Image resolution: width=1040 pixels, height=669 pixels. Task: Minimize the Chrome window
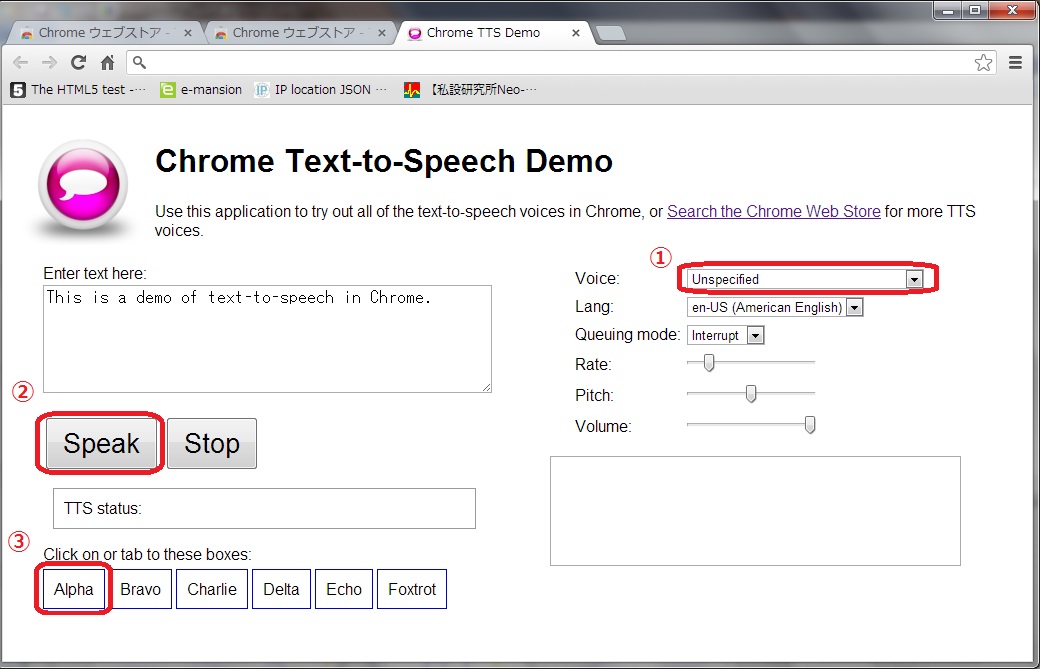(x=948, y=10)
